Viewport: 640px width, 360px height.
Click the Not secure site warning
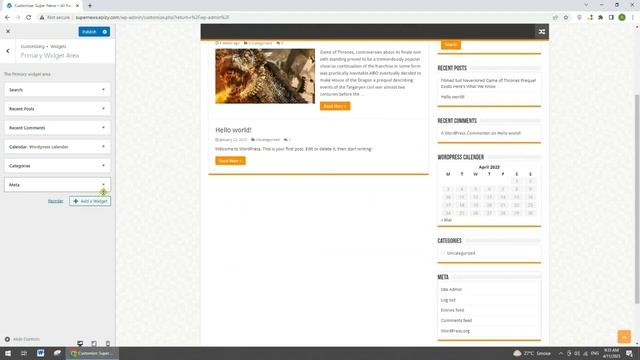coord(55,18)
